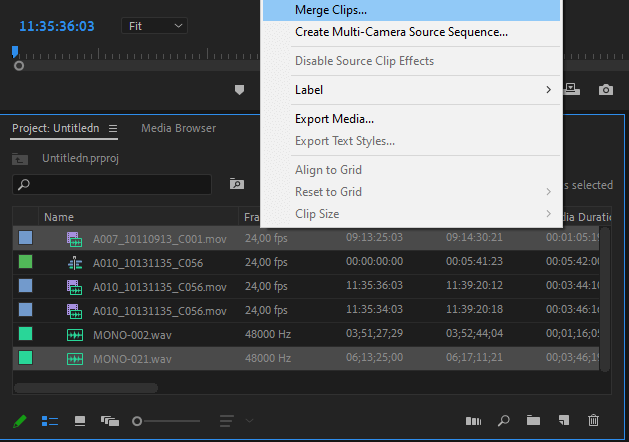Click the green label swatch of A010_10131135_C056 sequence
Screen dimensions: 629x442
pos(26,262)
